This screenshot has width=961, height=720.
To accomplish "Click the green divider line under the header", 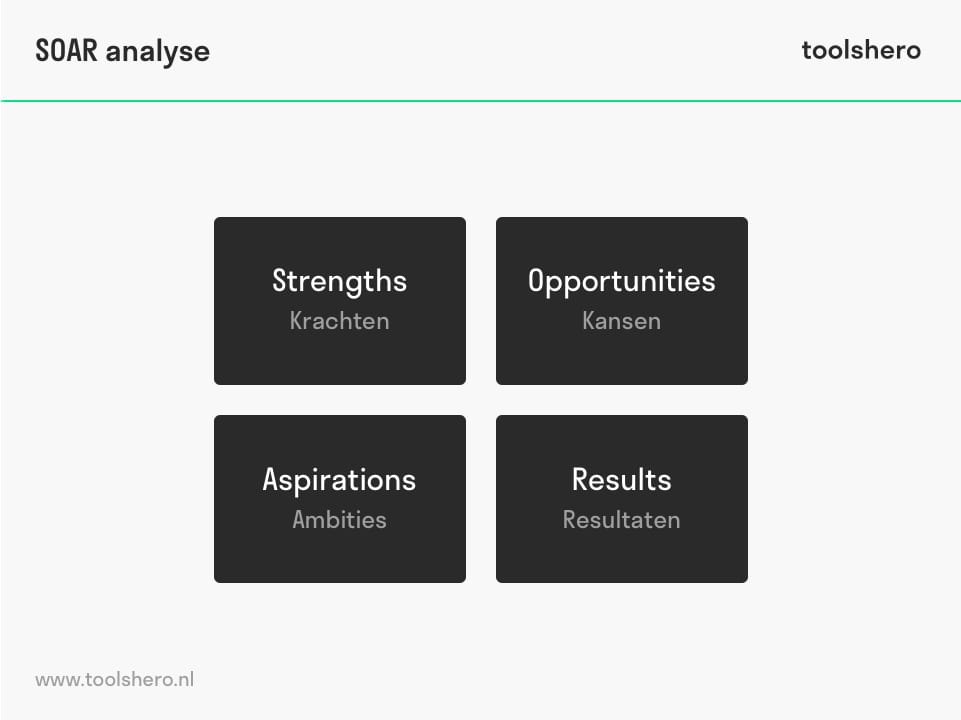I will (x=480, y=101).
